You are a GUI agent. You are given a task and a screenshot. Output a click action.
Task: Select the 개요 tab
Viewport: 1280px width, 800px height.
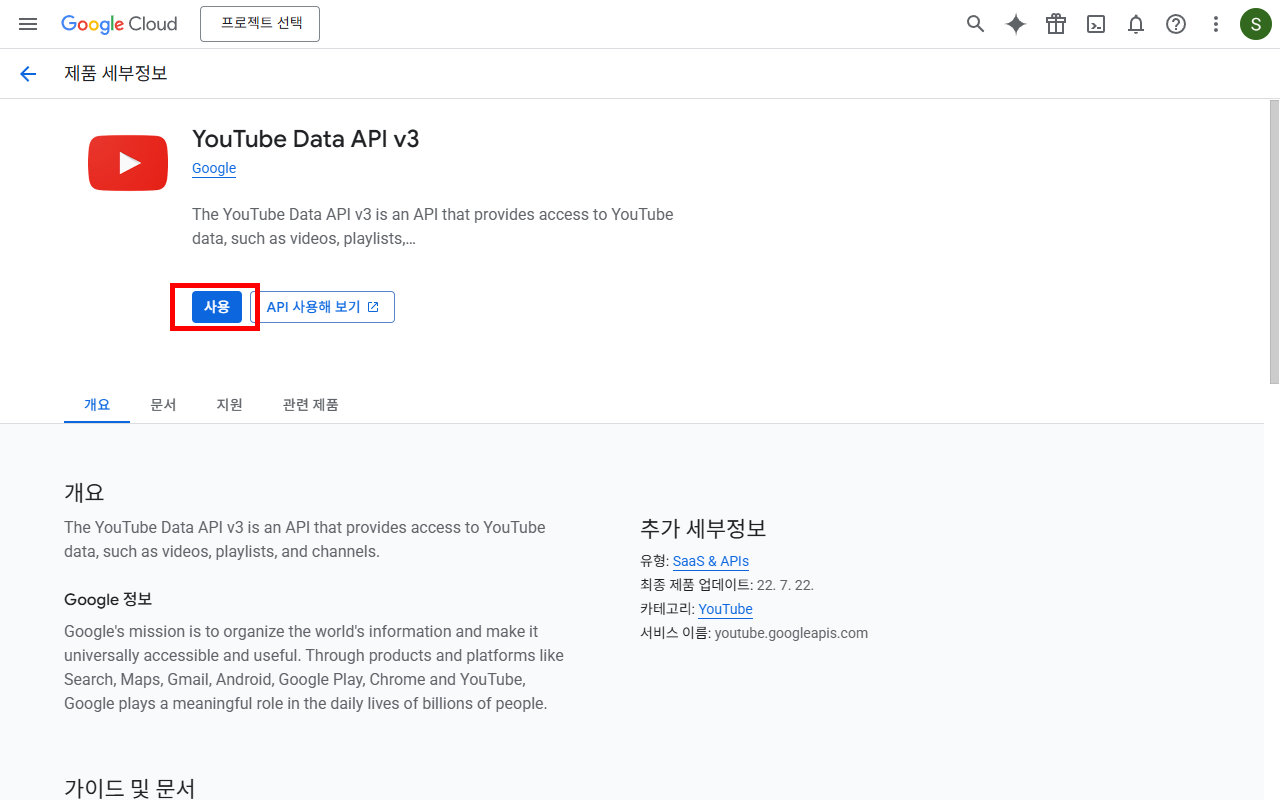97,405
